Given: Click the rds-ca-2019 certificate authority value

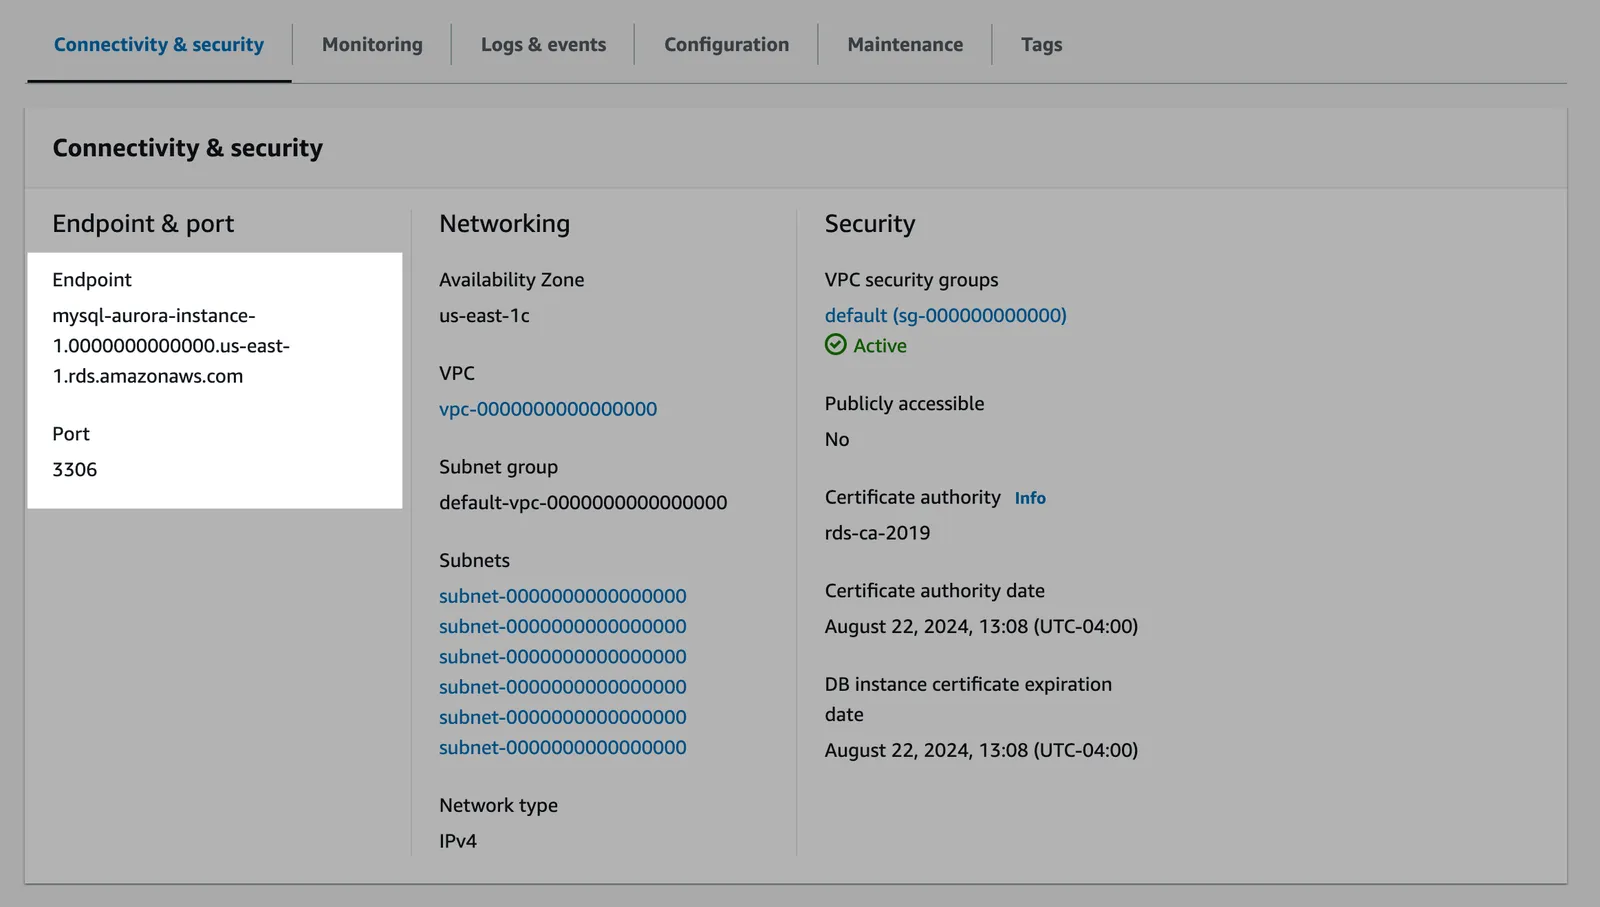Looking at the screenshot, I should click(x=877, y=532).
